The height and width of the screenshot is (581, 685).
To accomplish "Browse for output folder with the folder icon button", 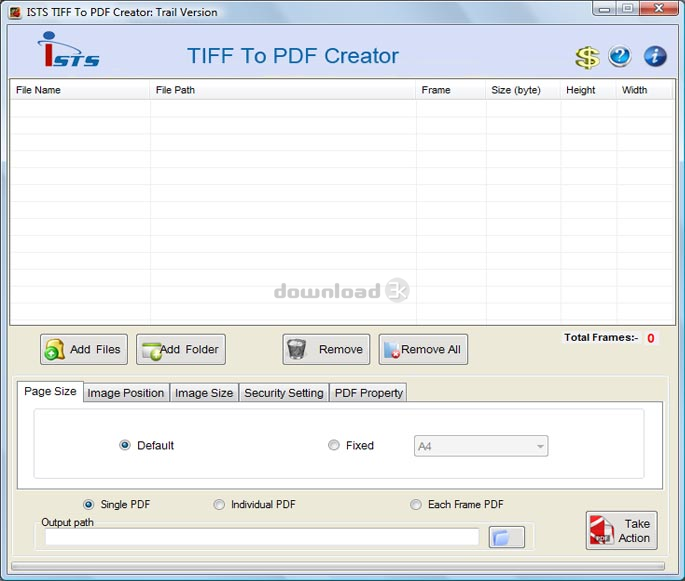I will tap(506, 537).
